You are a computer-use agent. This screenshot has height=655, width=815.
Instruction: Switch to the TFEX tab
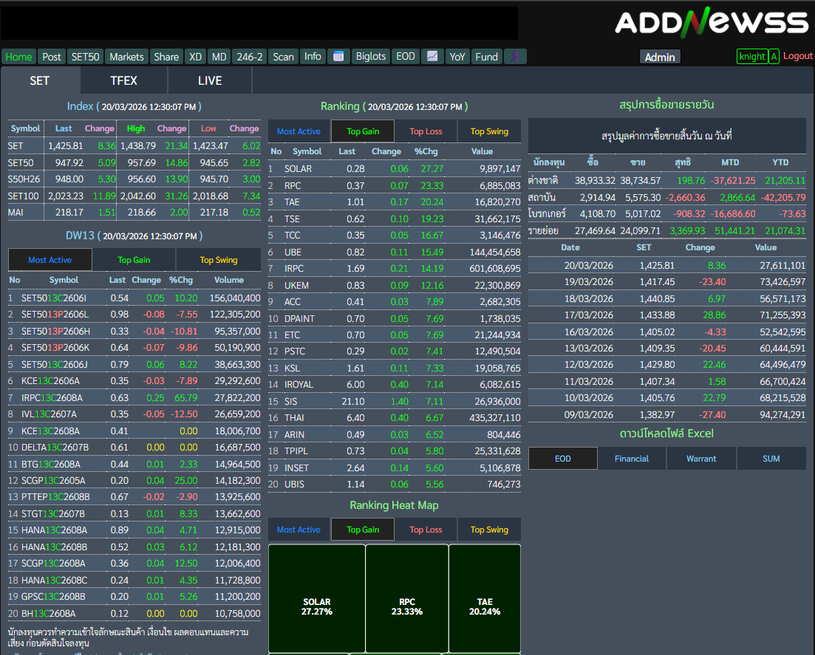point(124,81)
